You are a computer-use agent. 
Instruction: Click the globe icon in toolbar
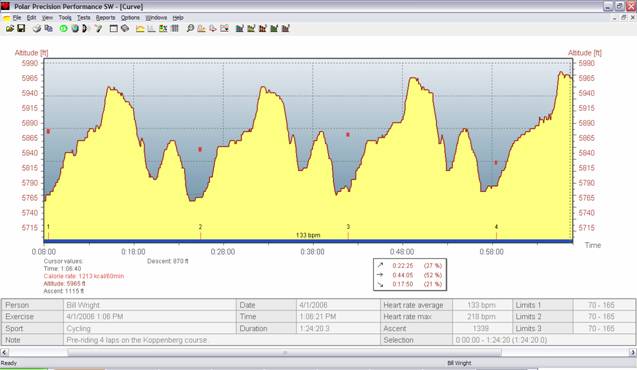point(75,28)
